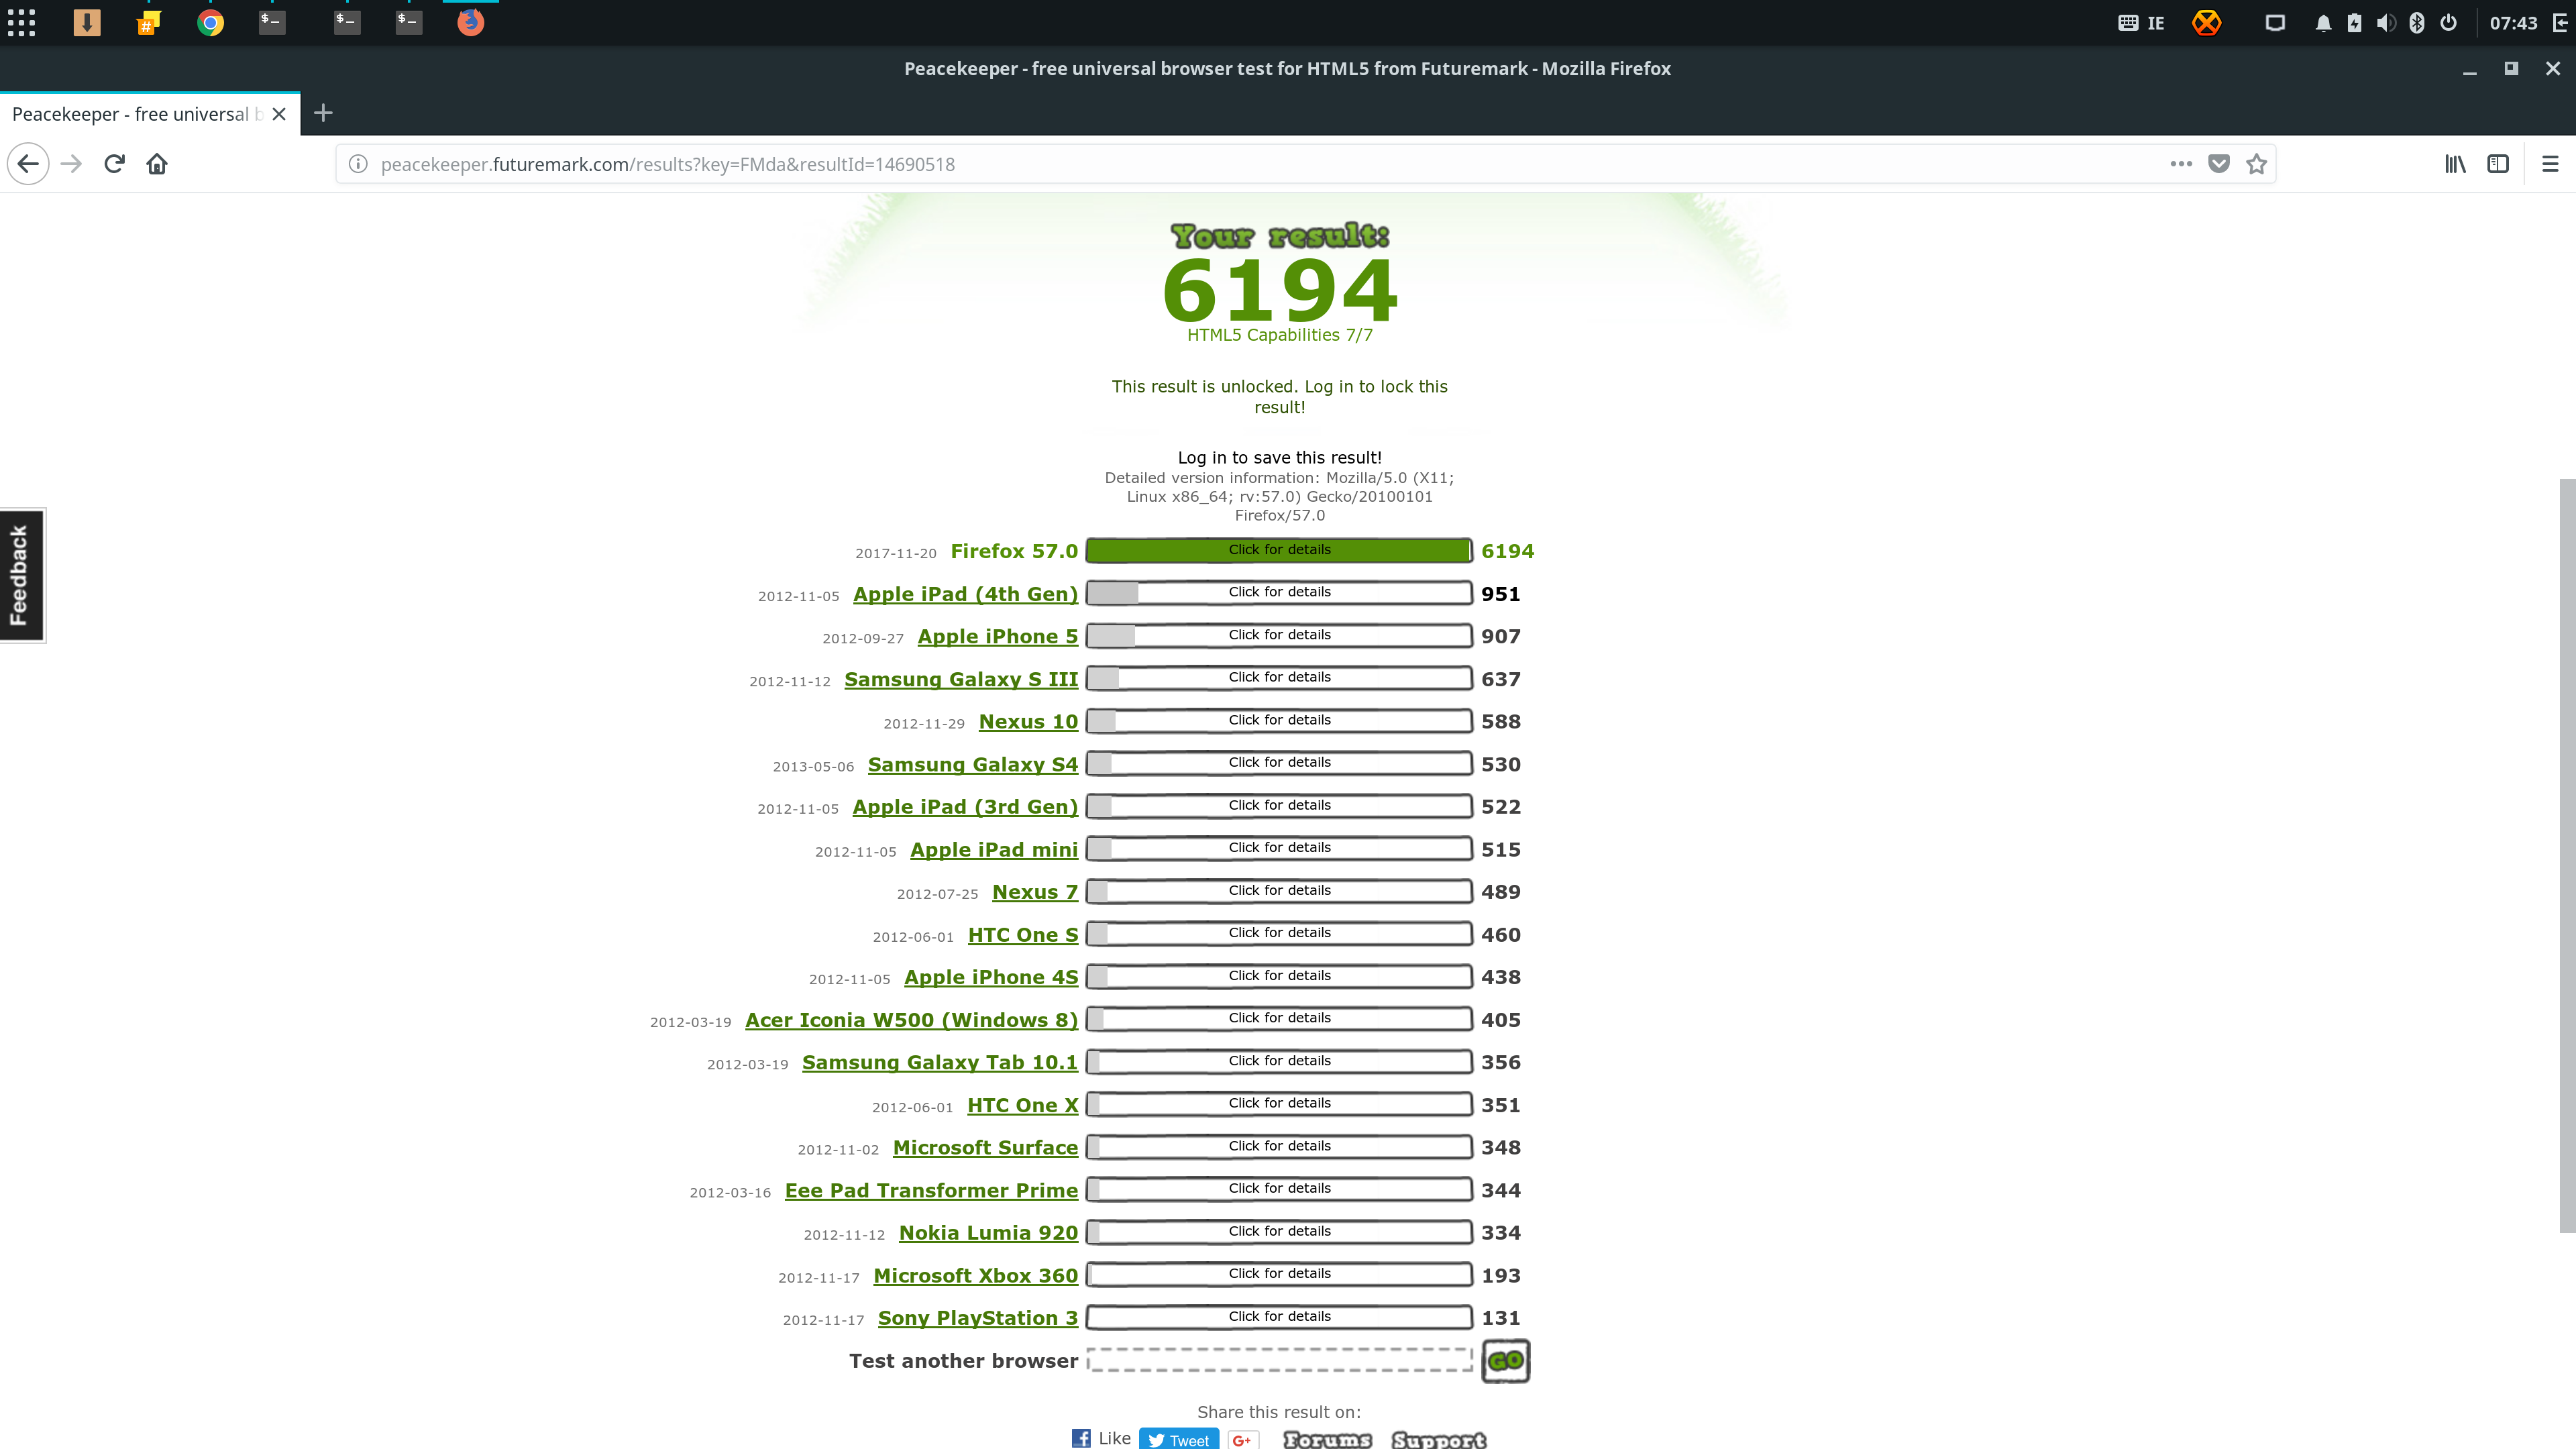Close the Peacekeeper tab
The image size is (2576, 1449).
[279, 114]
